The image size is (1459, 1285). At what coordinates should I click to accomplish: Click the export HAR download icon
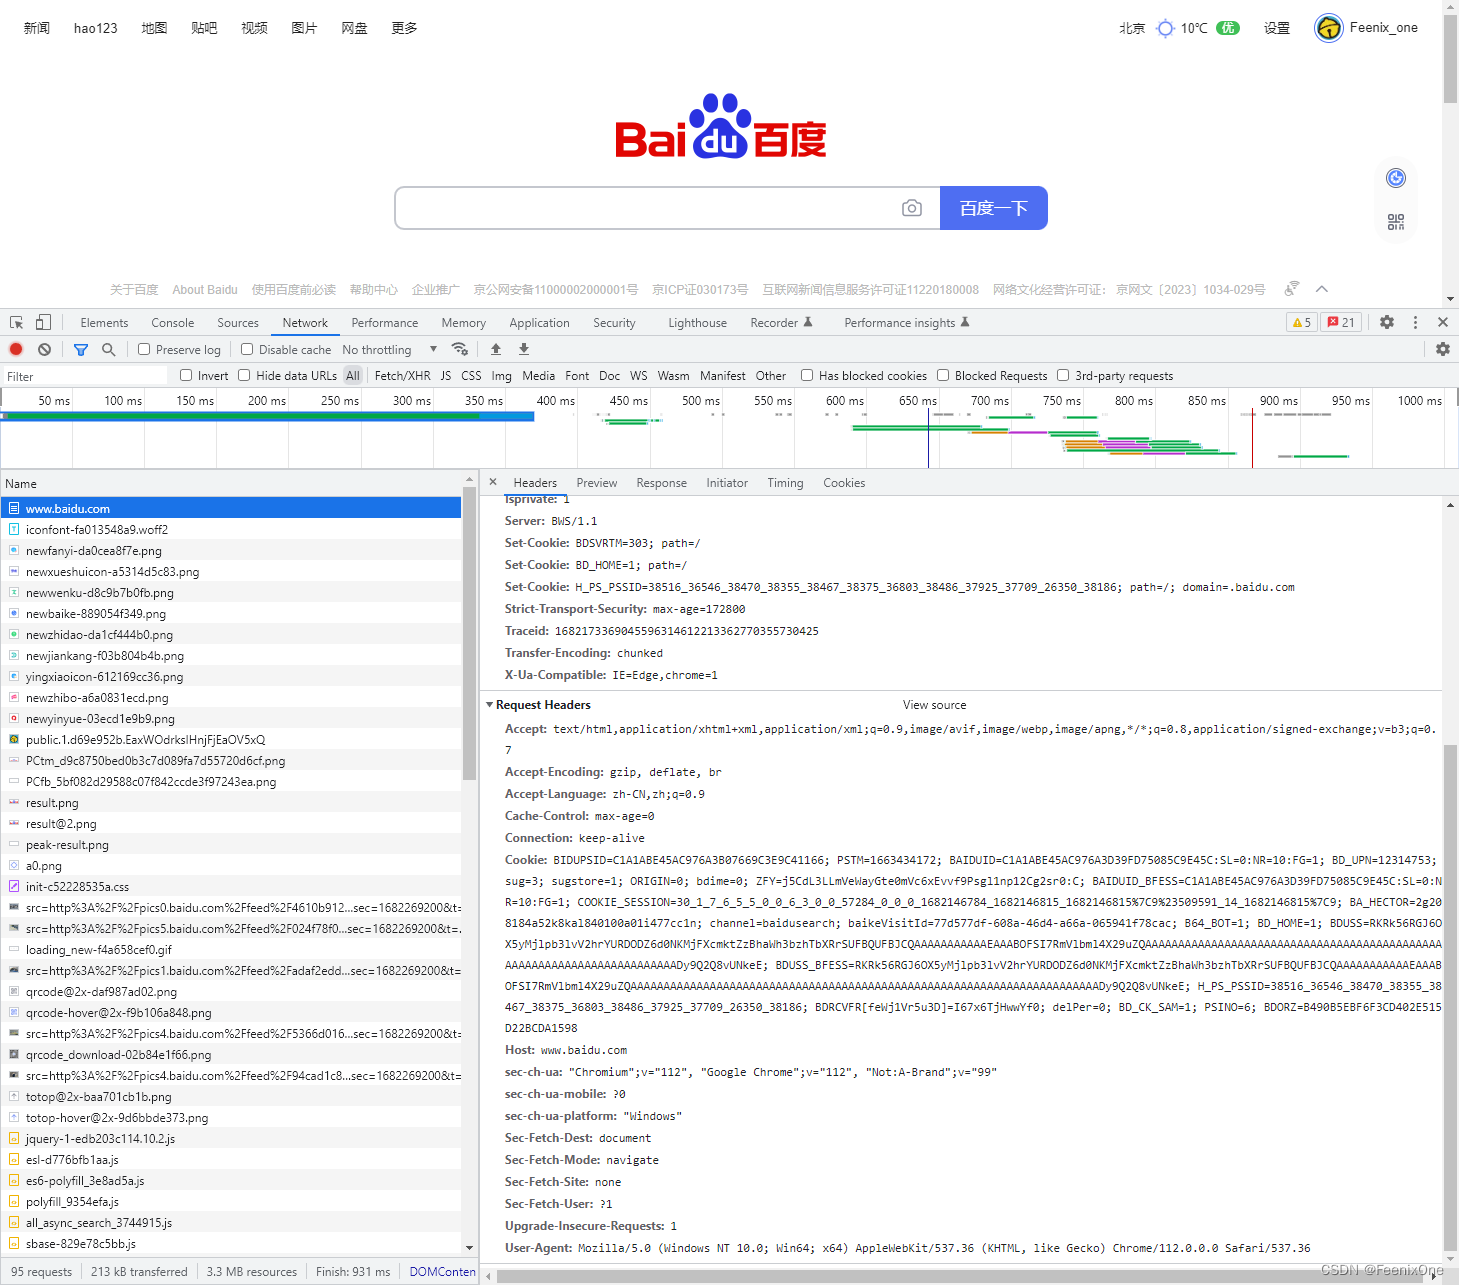tap(524, 349)
